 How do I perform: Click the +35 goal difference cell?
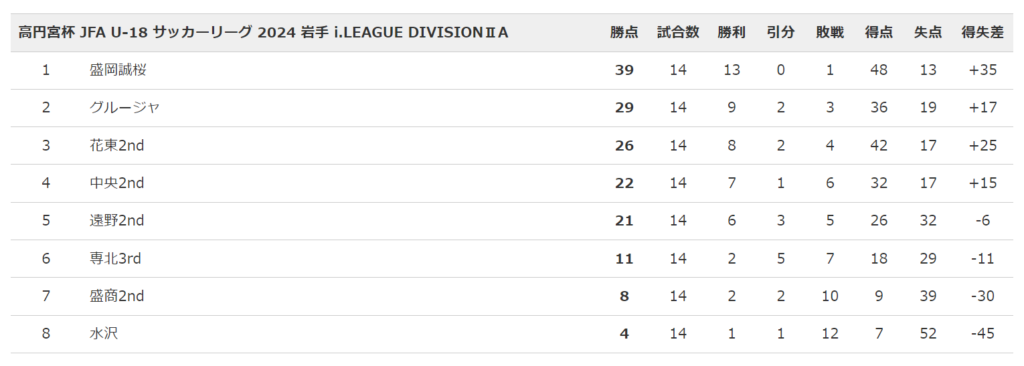[x=983, y=70]
